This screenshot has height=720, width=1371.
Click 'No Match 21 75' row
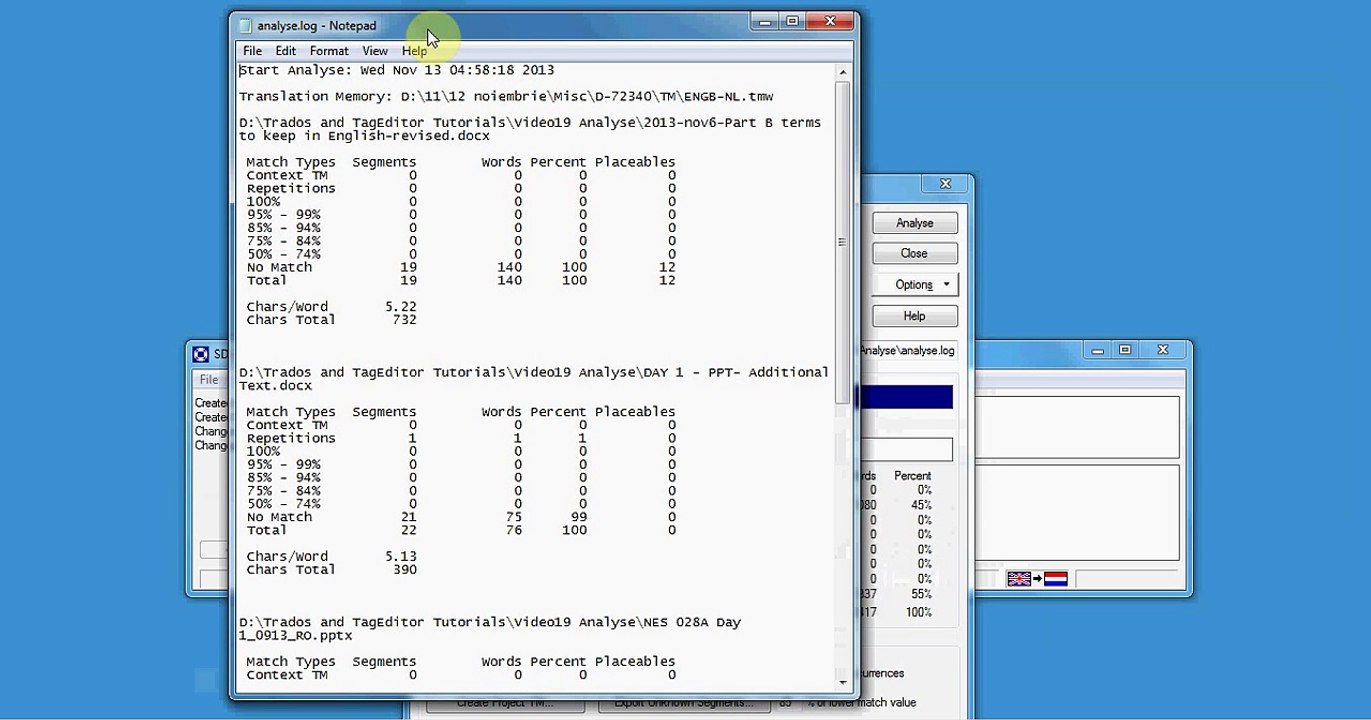tap(461, 518)
